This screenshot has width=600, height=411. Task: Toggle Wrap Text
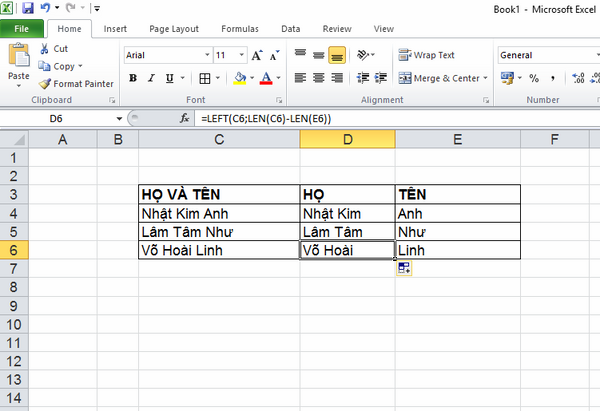pos(427,55)
